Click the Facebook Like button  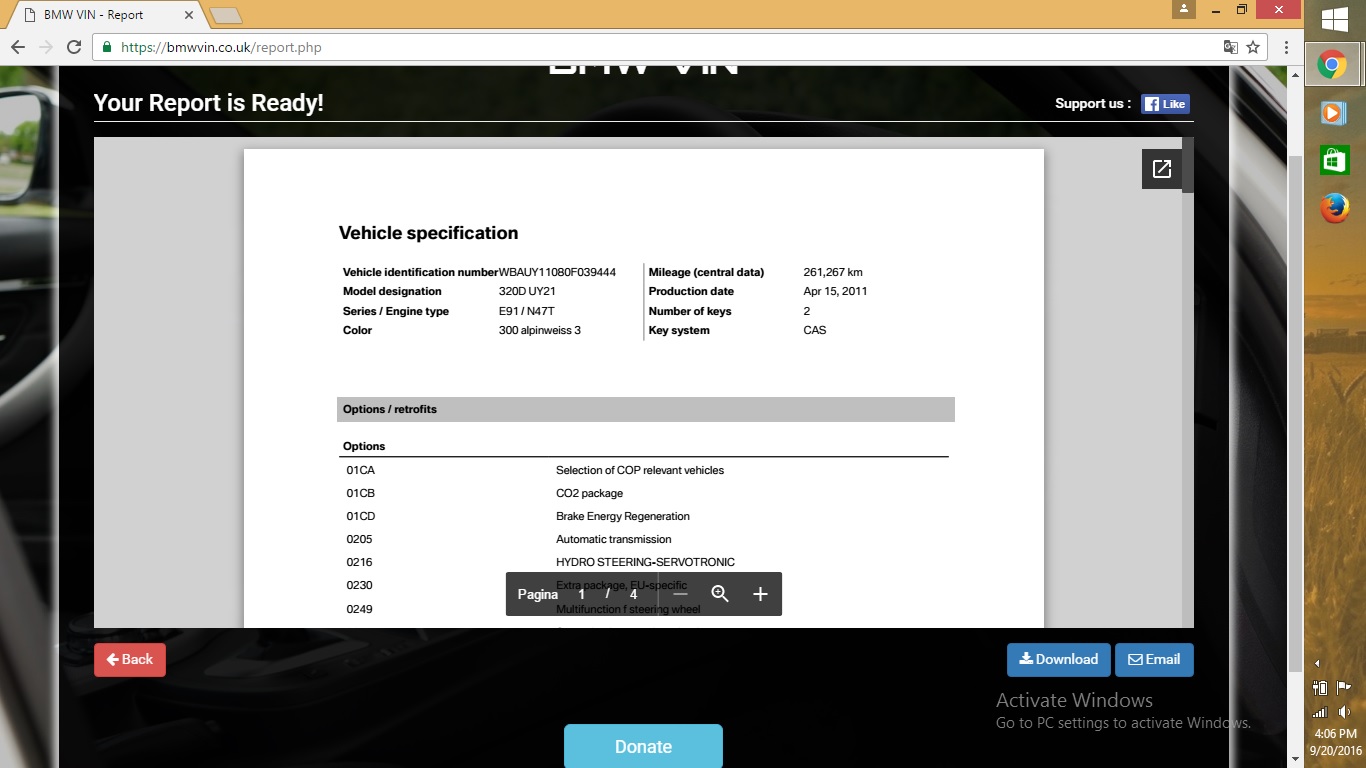1165,104
